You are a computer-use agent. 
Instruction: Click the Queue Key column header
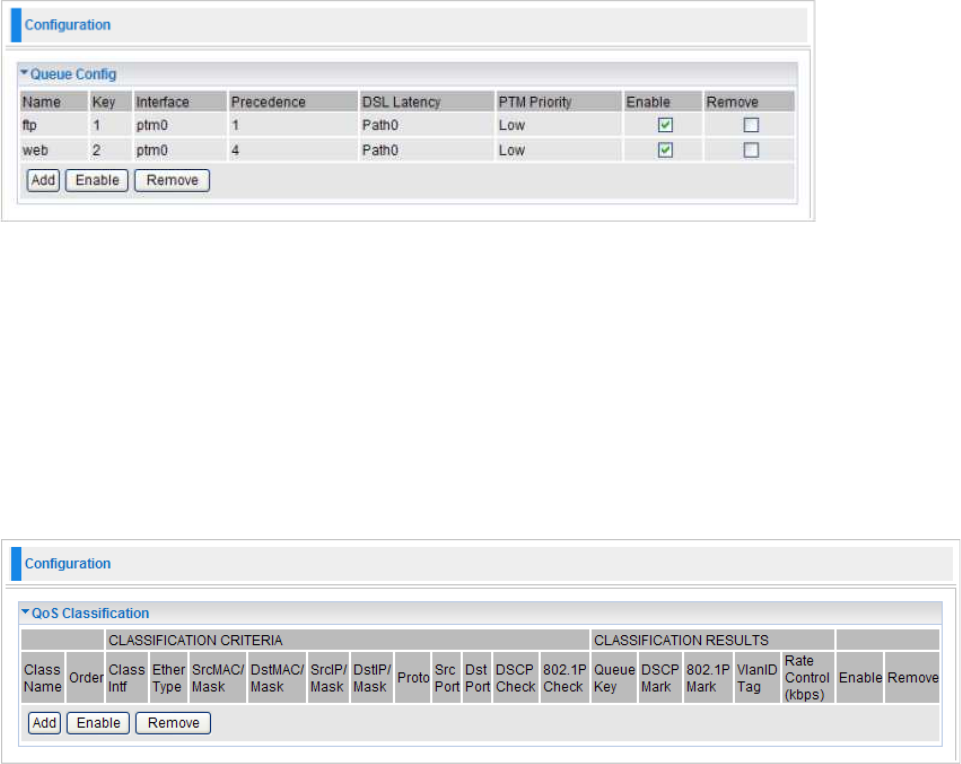coord(614,678)
